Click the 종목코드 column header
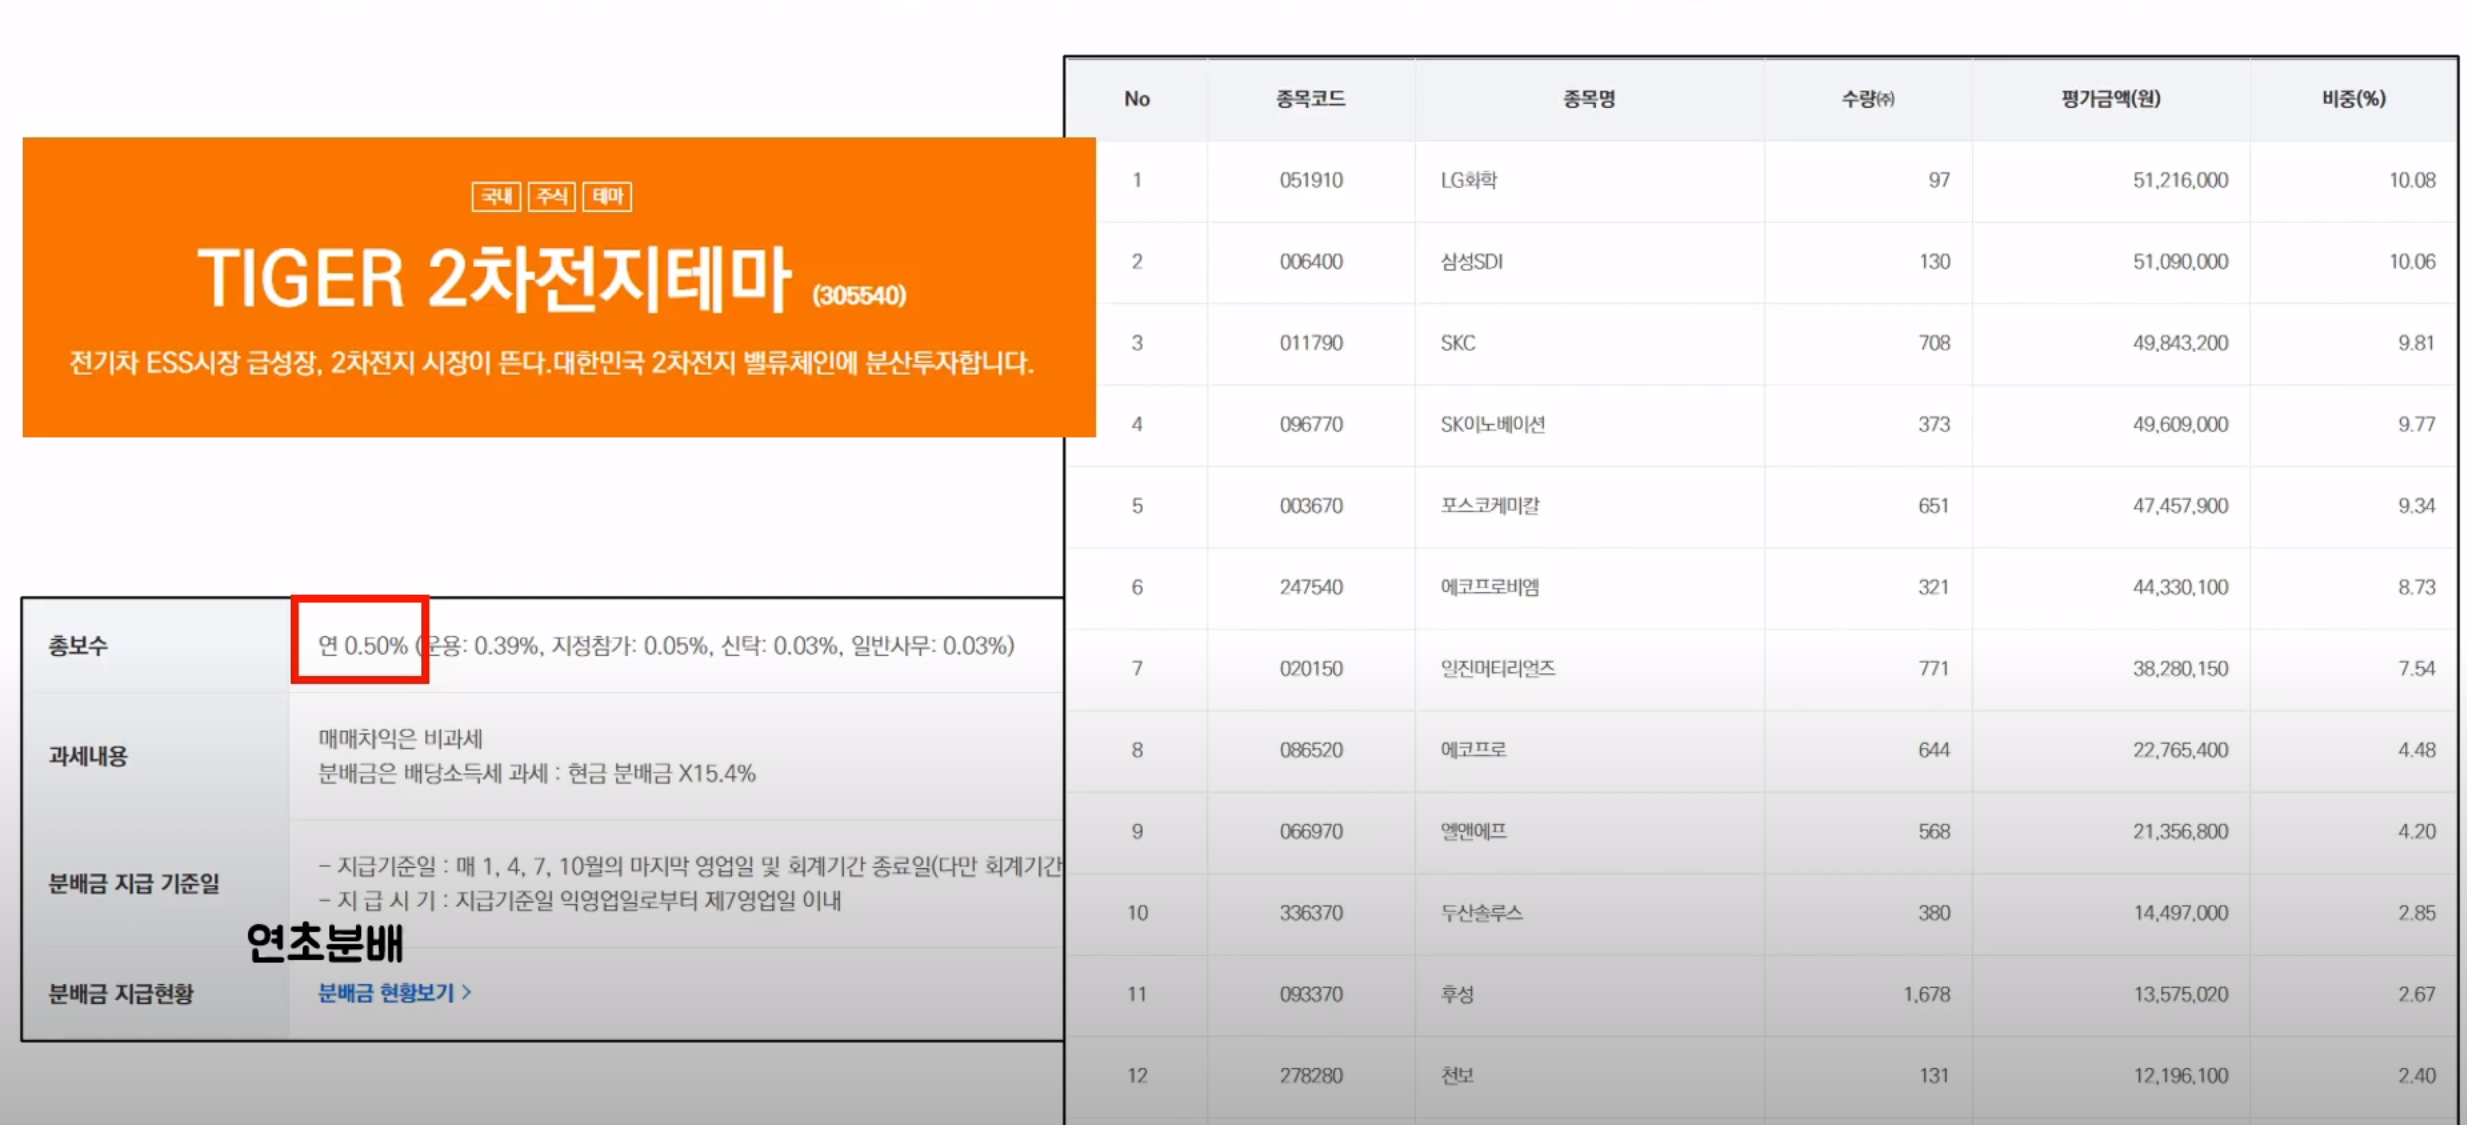 coord(1310,98)
